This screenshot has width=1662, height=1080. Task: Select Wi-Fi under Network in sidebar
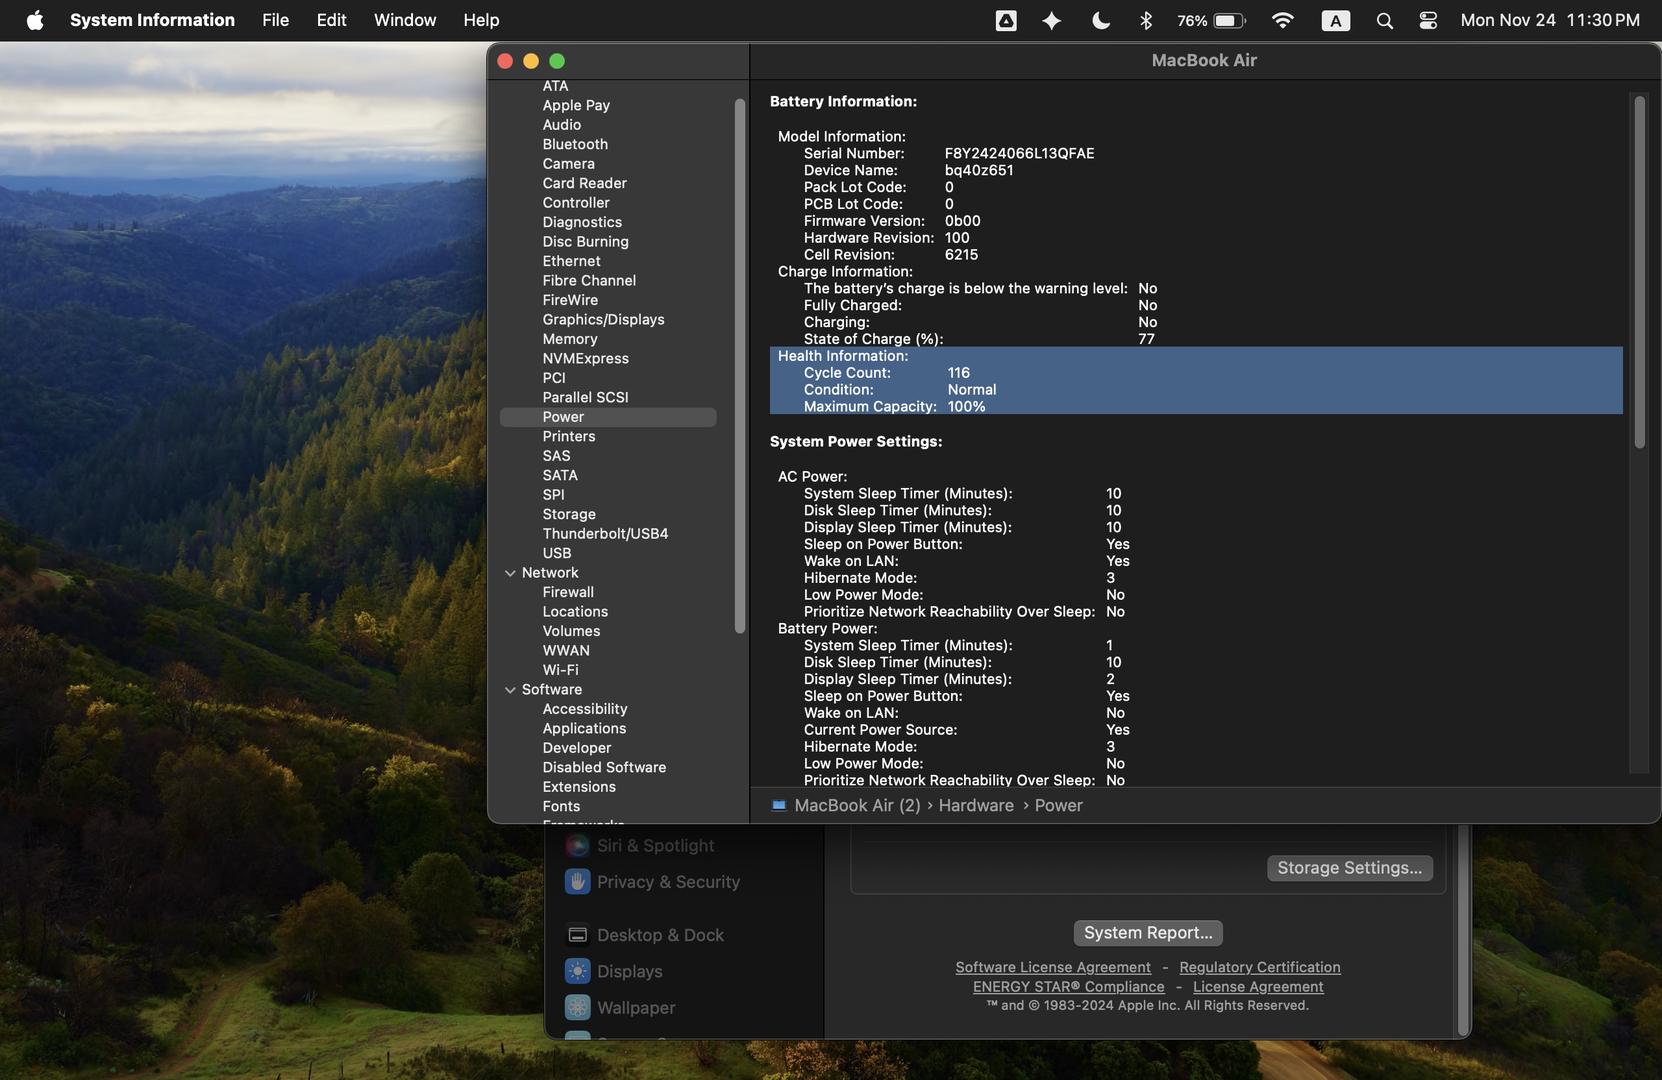tap(560, 670)
